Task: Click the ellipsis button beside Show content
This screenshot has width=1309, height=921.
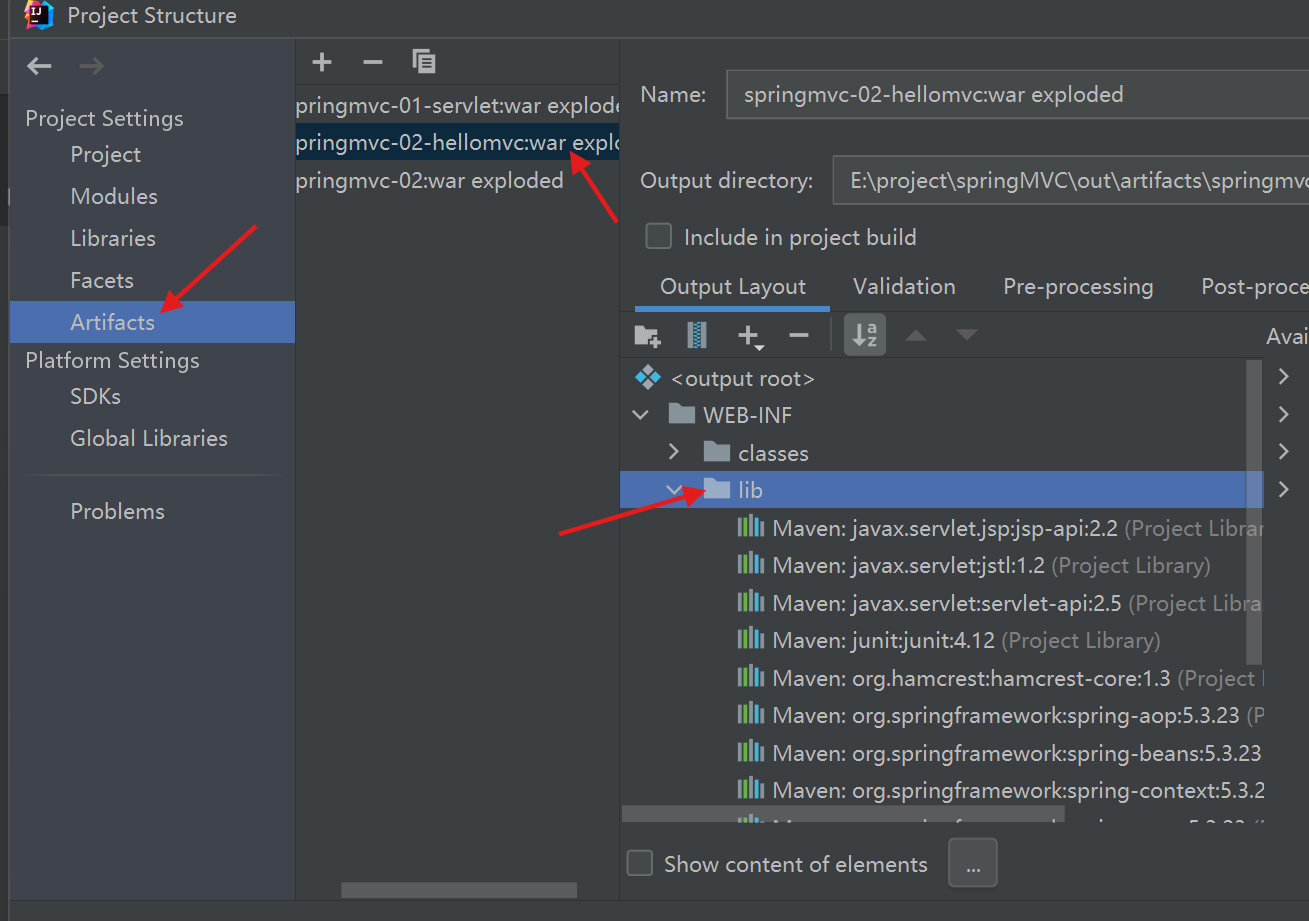Action: point(973,863)
